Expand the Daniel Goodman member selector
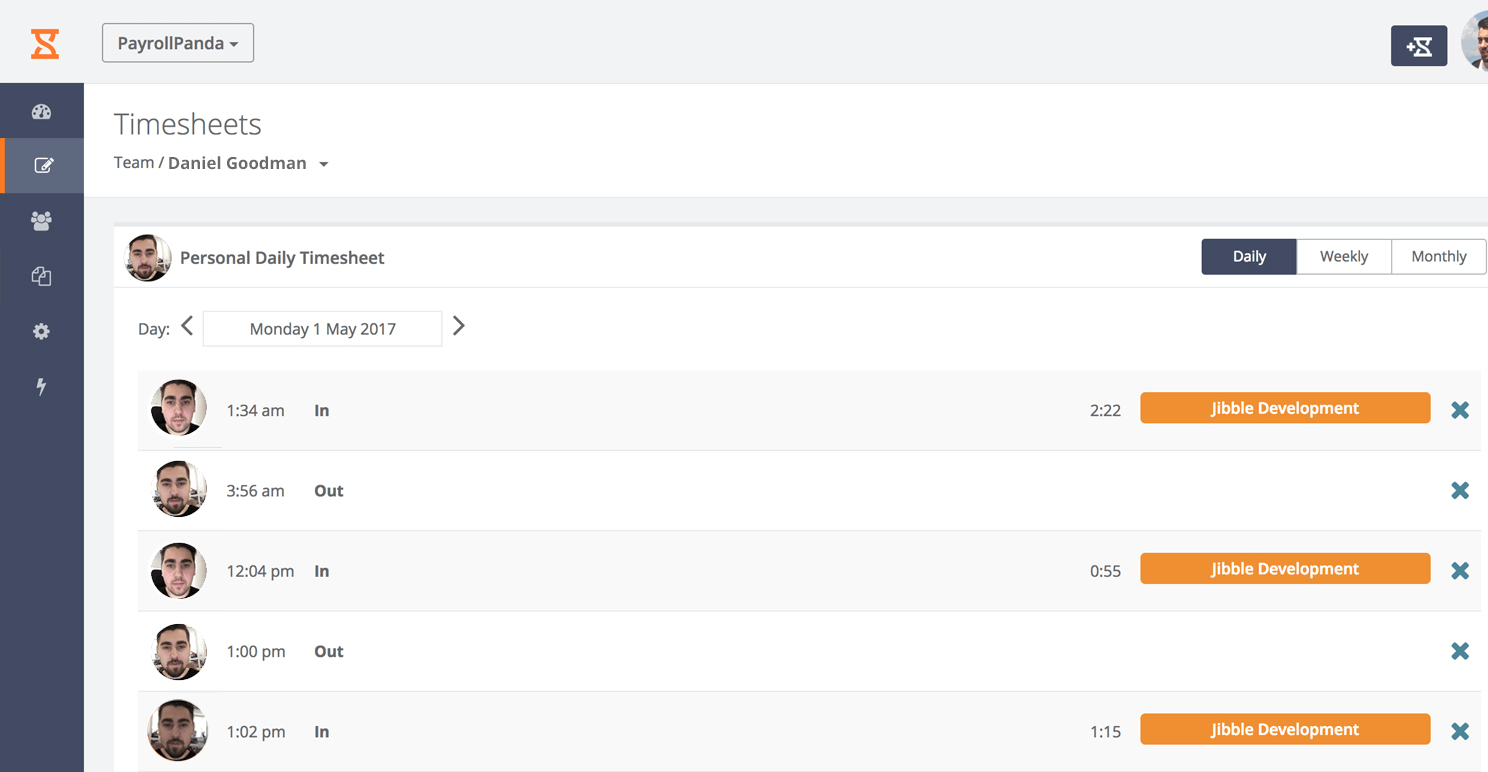The image size is (1488, 772). coord(324,164)
